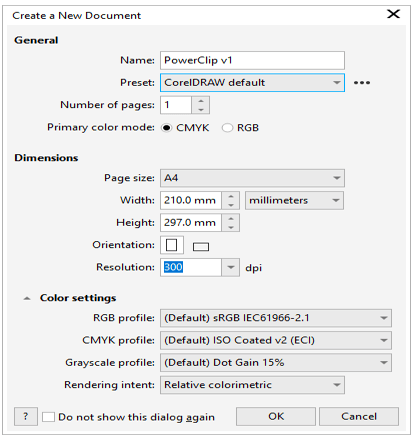Viewport: 412px width, 437px height.
Task: Open the Preset dropdown
Action: 252,83
